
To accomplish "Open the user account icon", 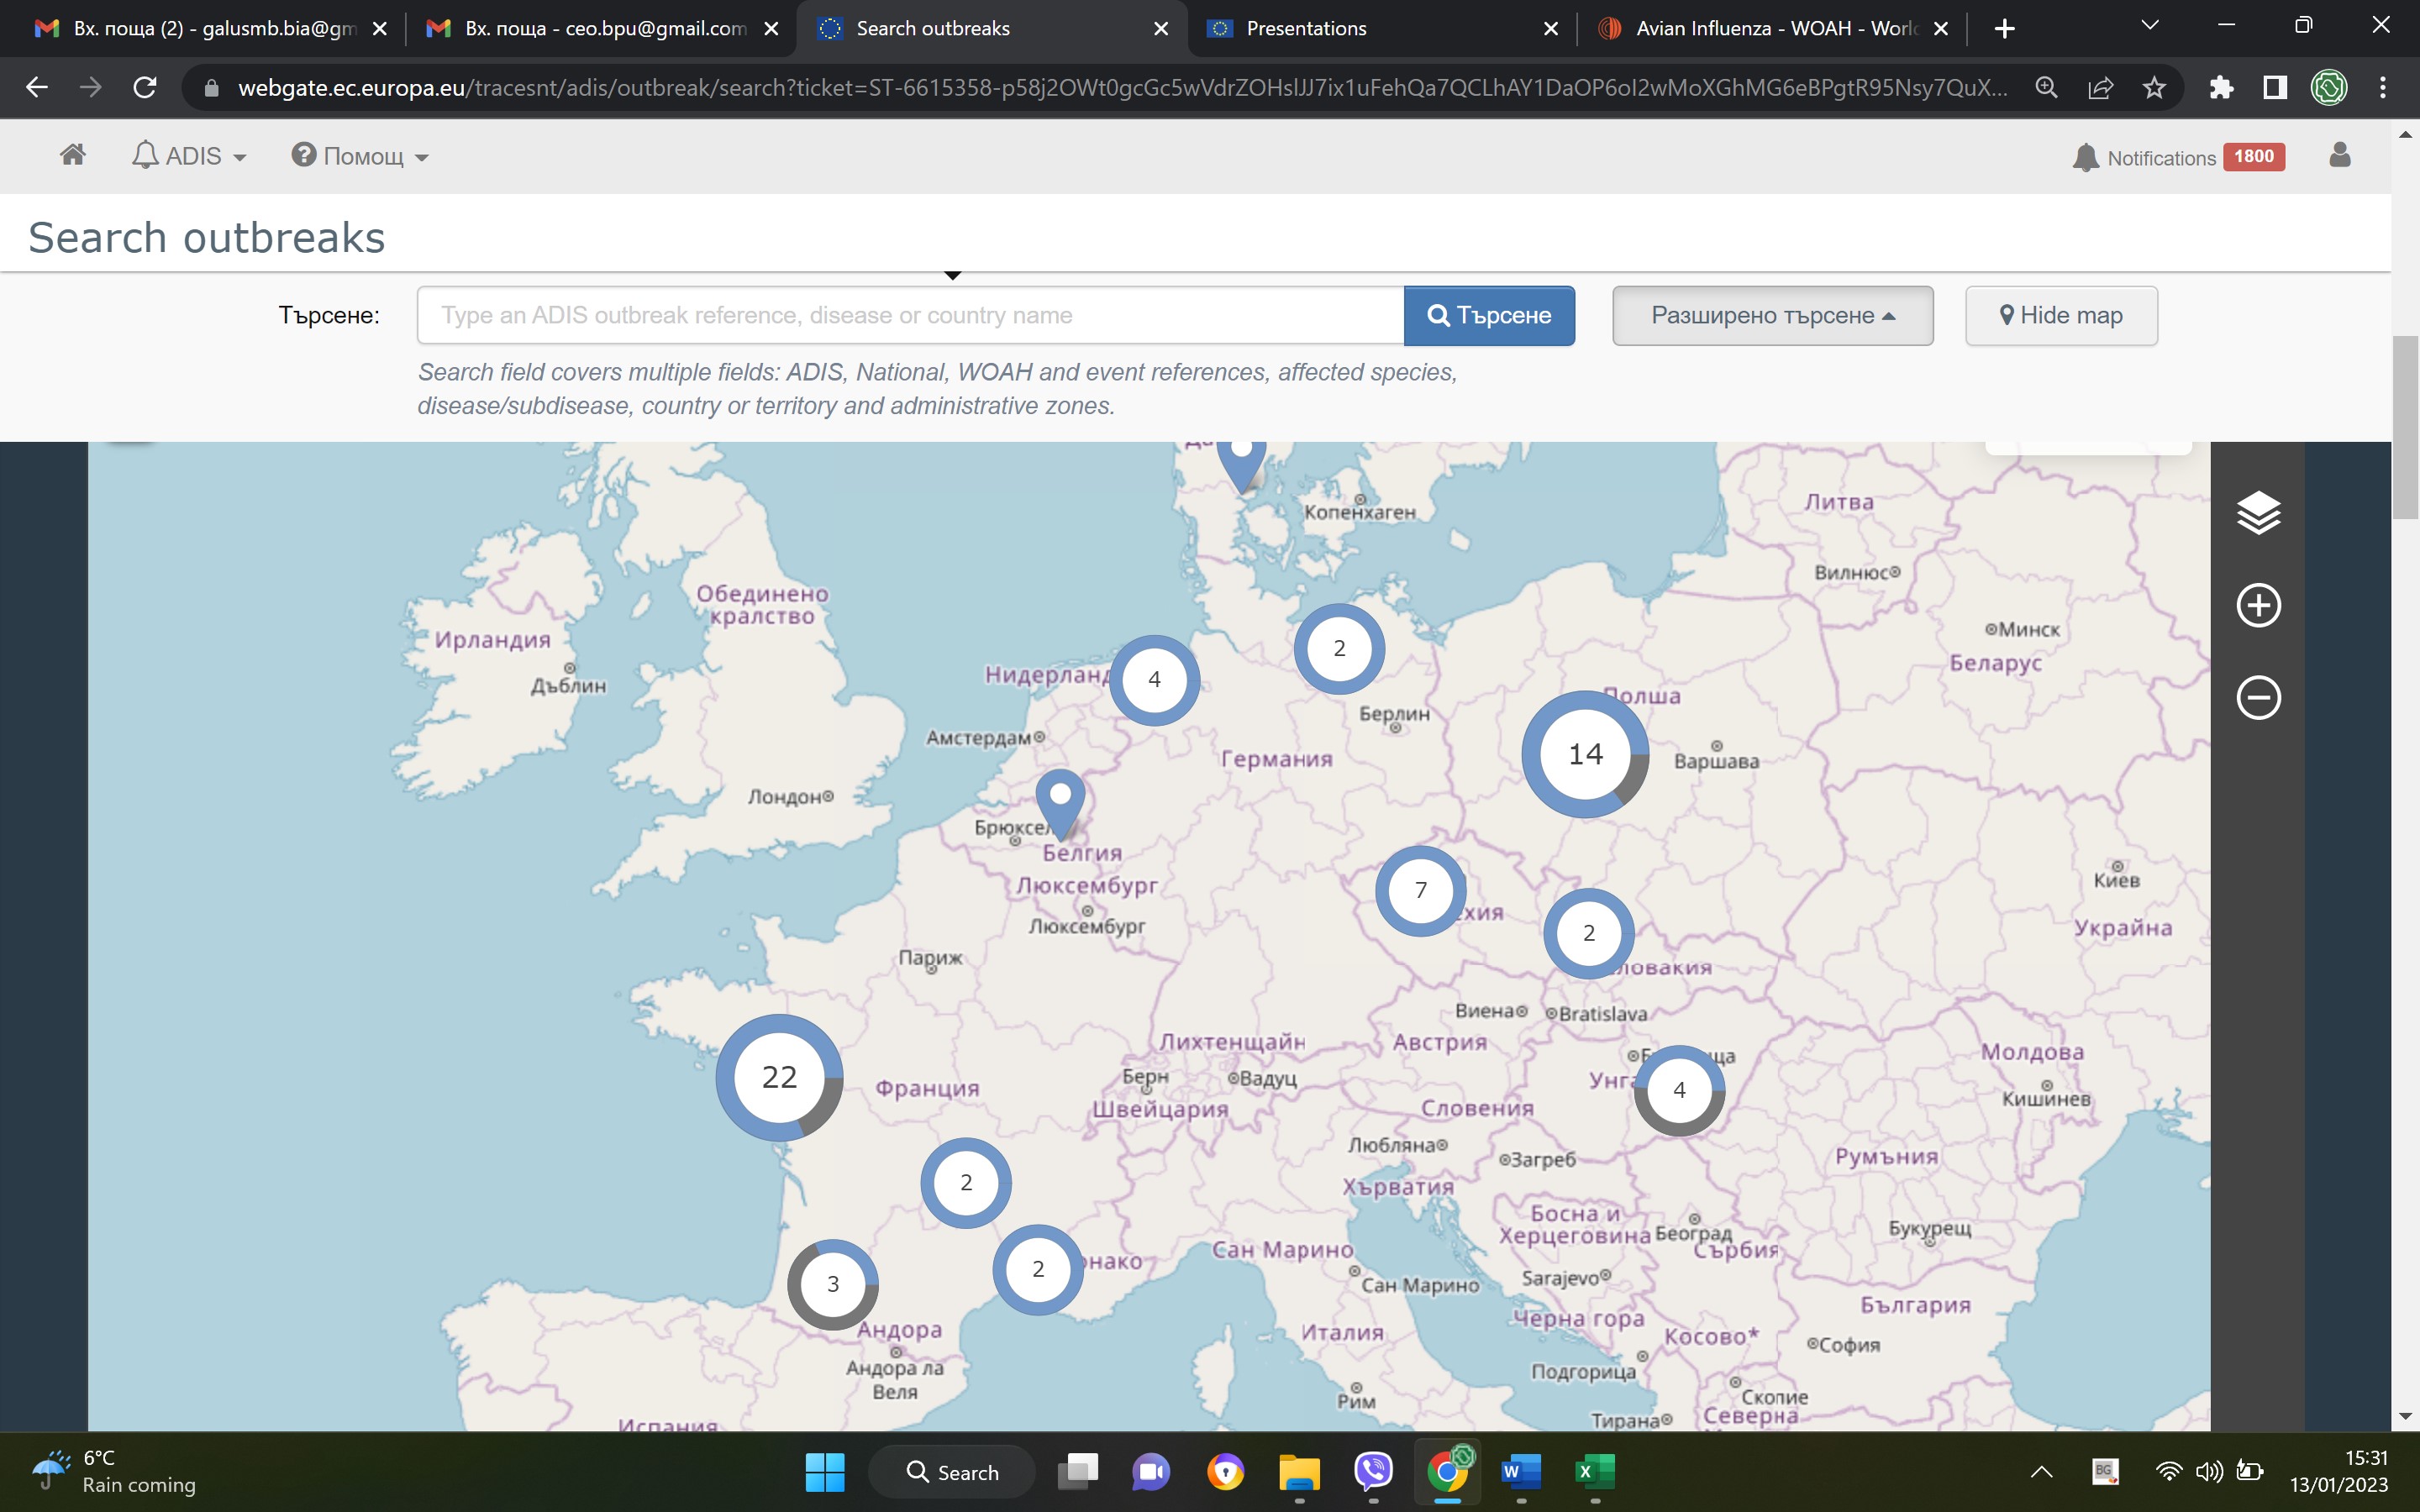I will point(2339,155).
